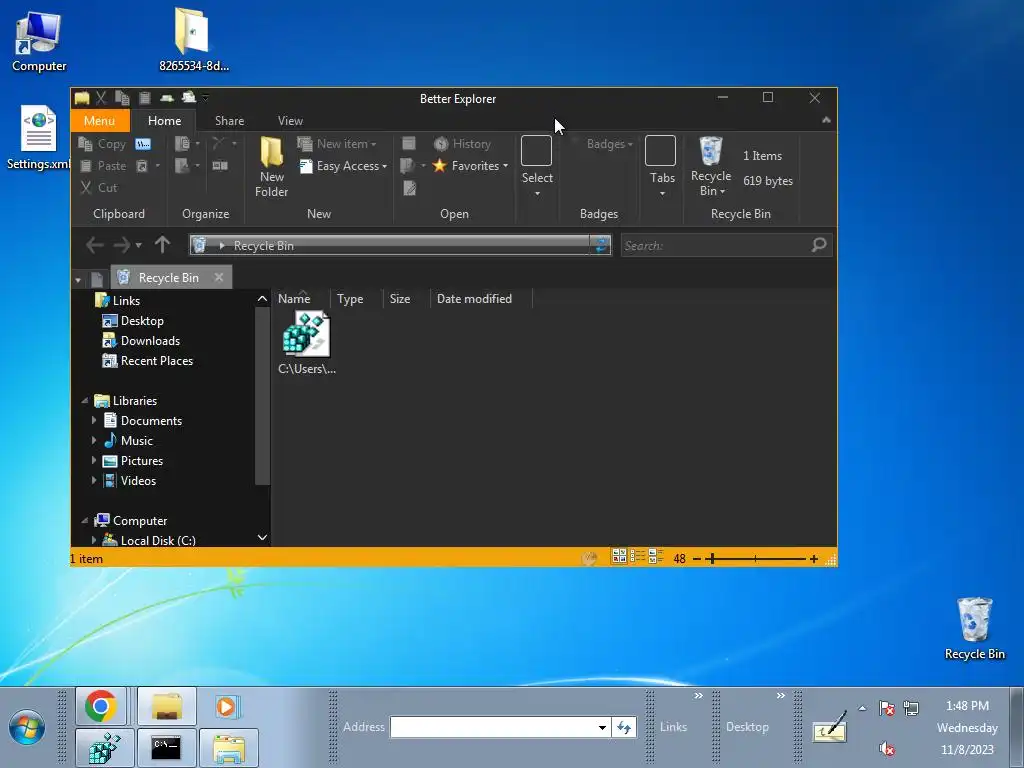Image resolution: width=1024 pixels, height=768 pixels.
Task: Collapse the ribbon with the top-right chevron
Action: tap(826, 120)
